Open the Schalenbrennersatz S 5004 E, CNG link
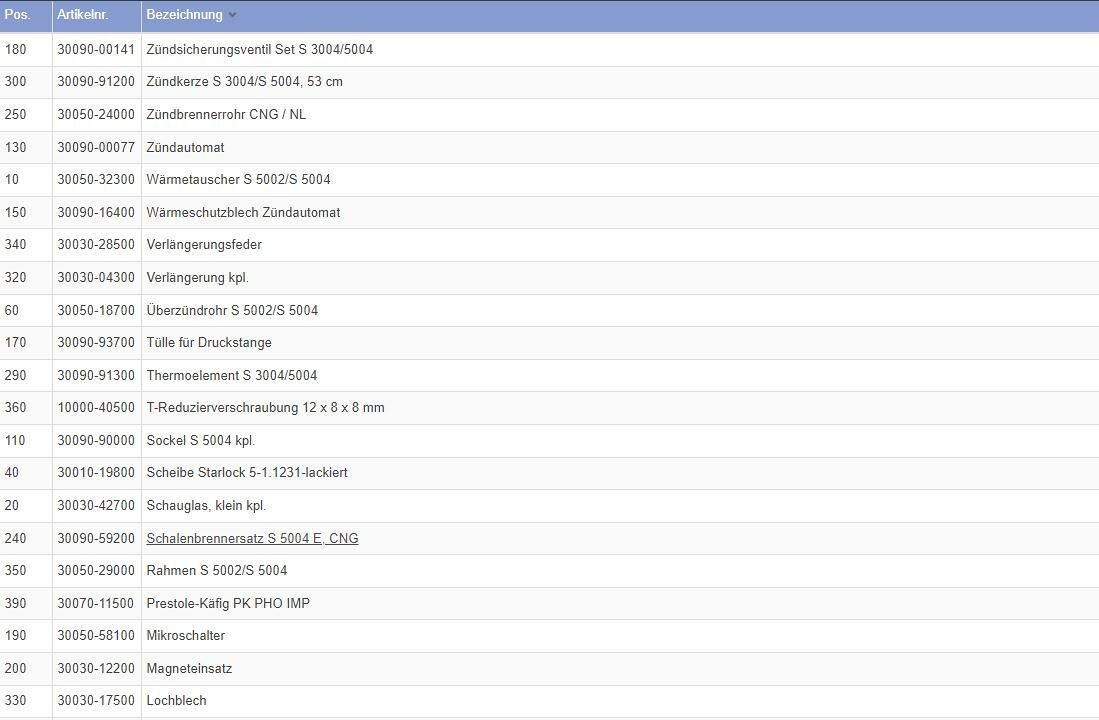 coord(252,538)
